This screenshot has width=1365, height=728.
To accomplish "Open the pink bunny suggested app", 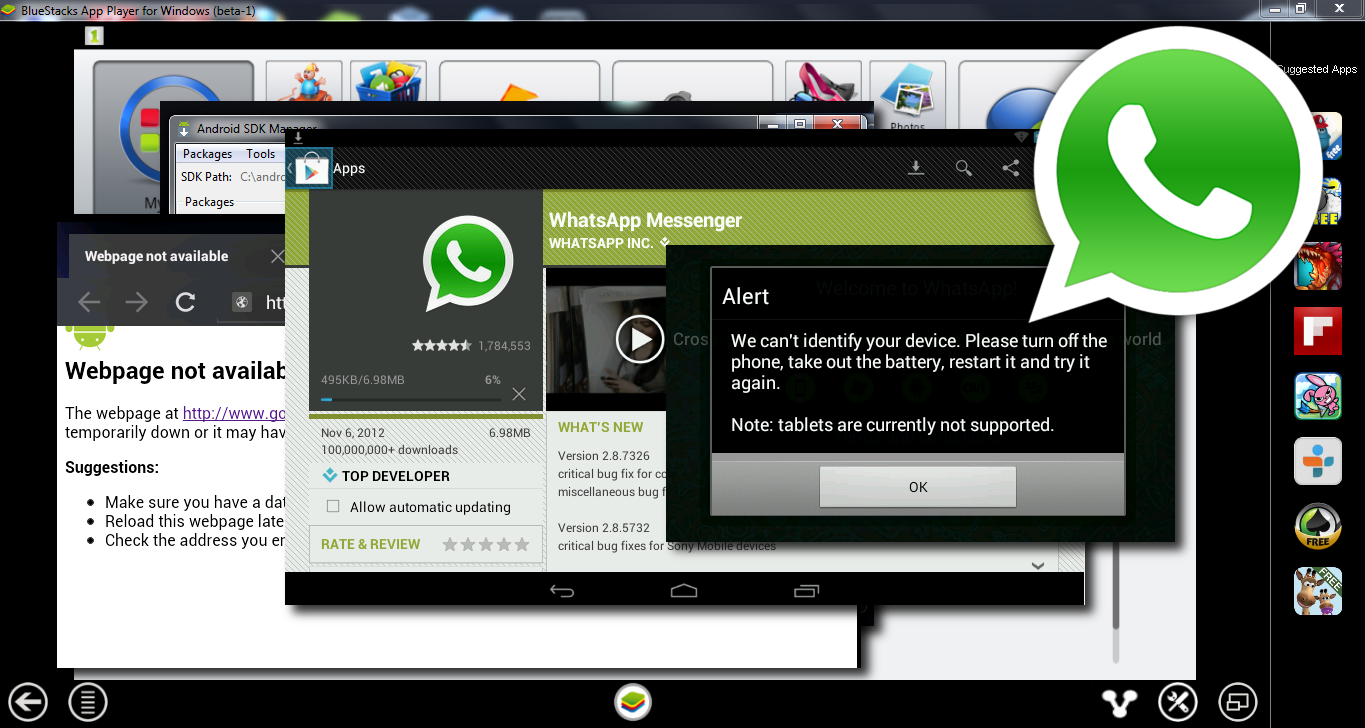I will [1317, 396].
